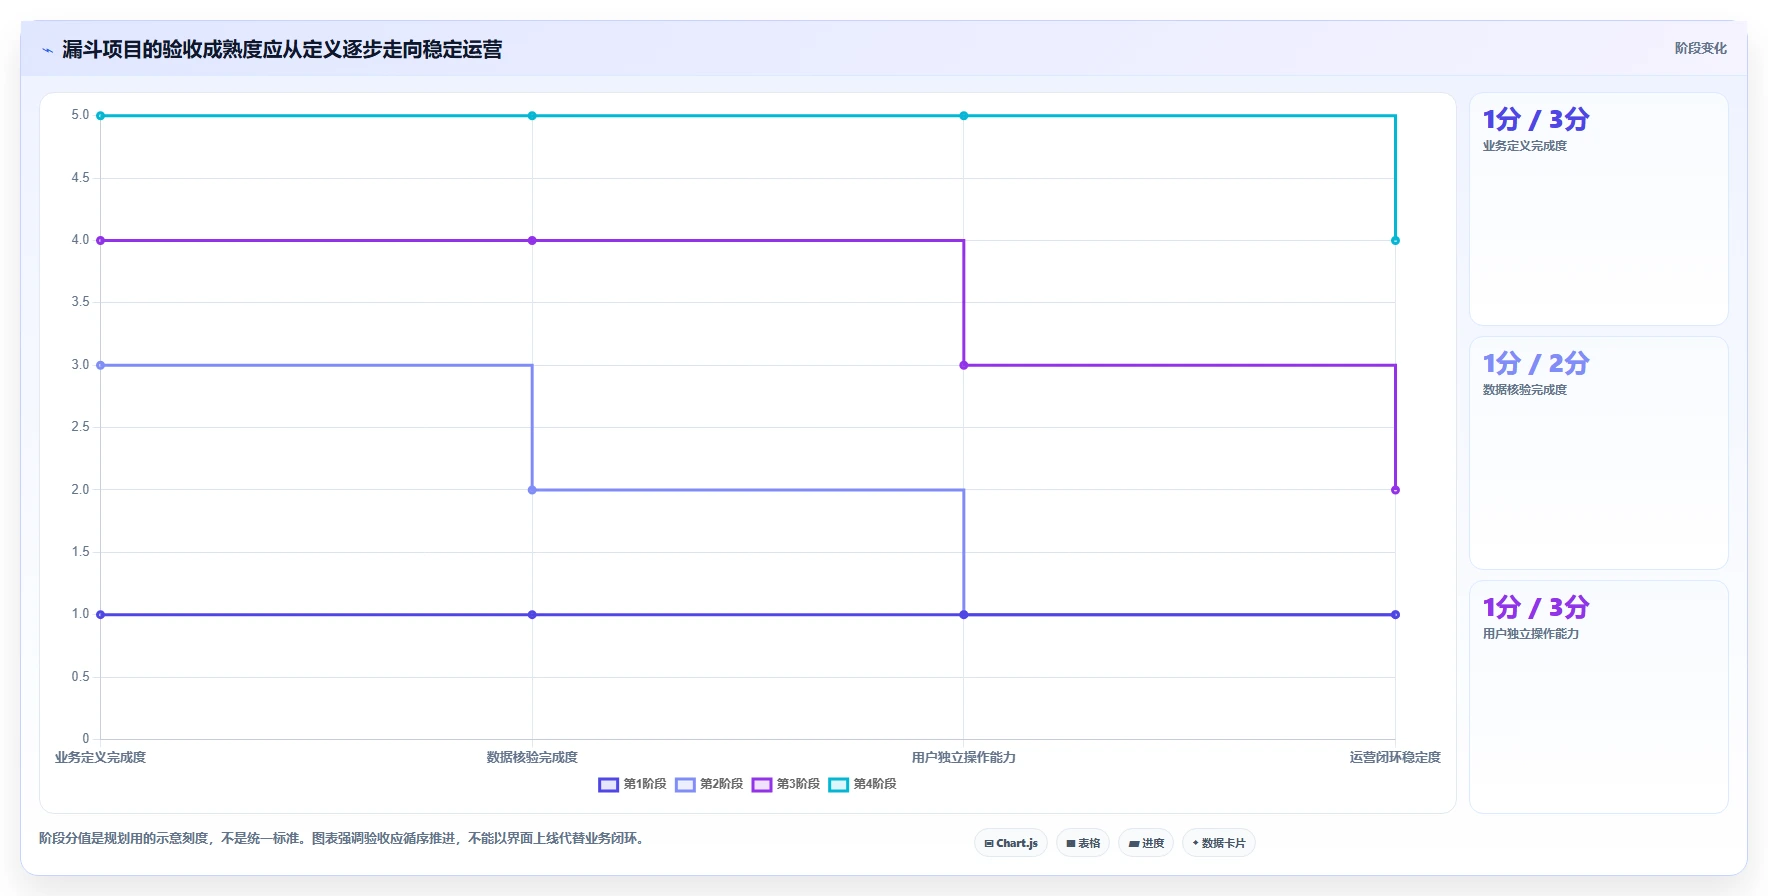Click the 用户独立操作能力 caption in the third card

pyautogui.click(x=1531, y=634)
